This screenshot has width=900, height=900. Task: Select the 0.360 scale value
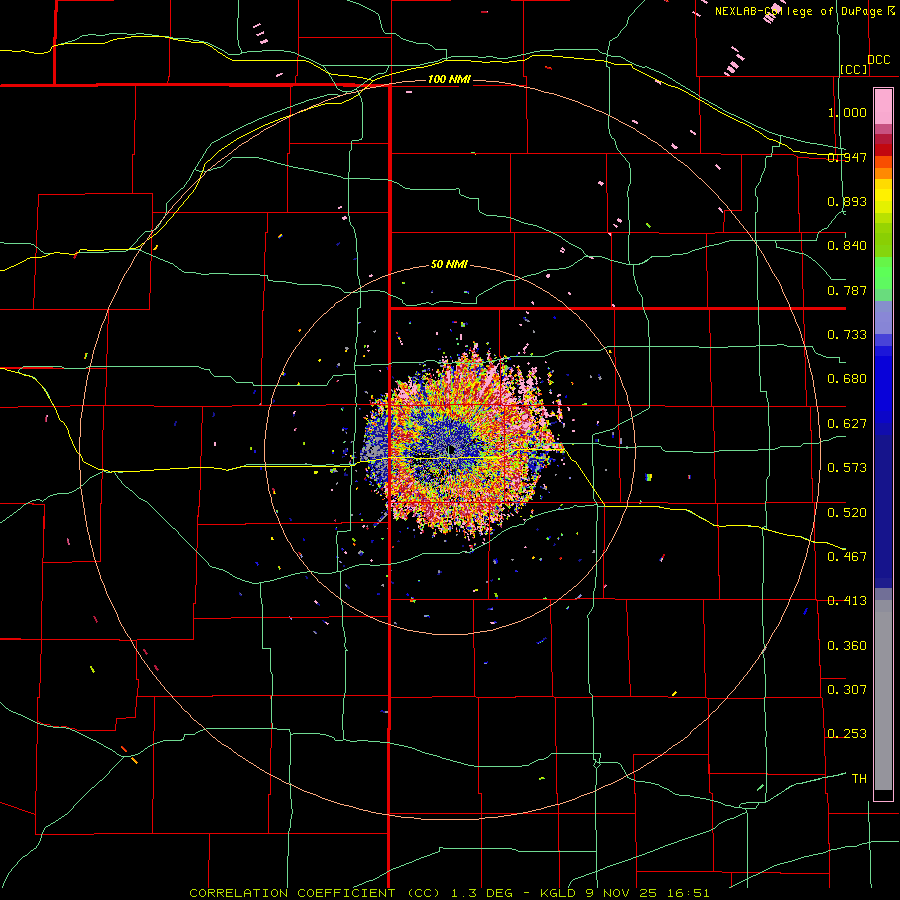(847, 646)
